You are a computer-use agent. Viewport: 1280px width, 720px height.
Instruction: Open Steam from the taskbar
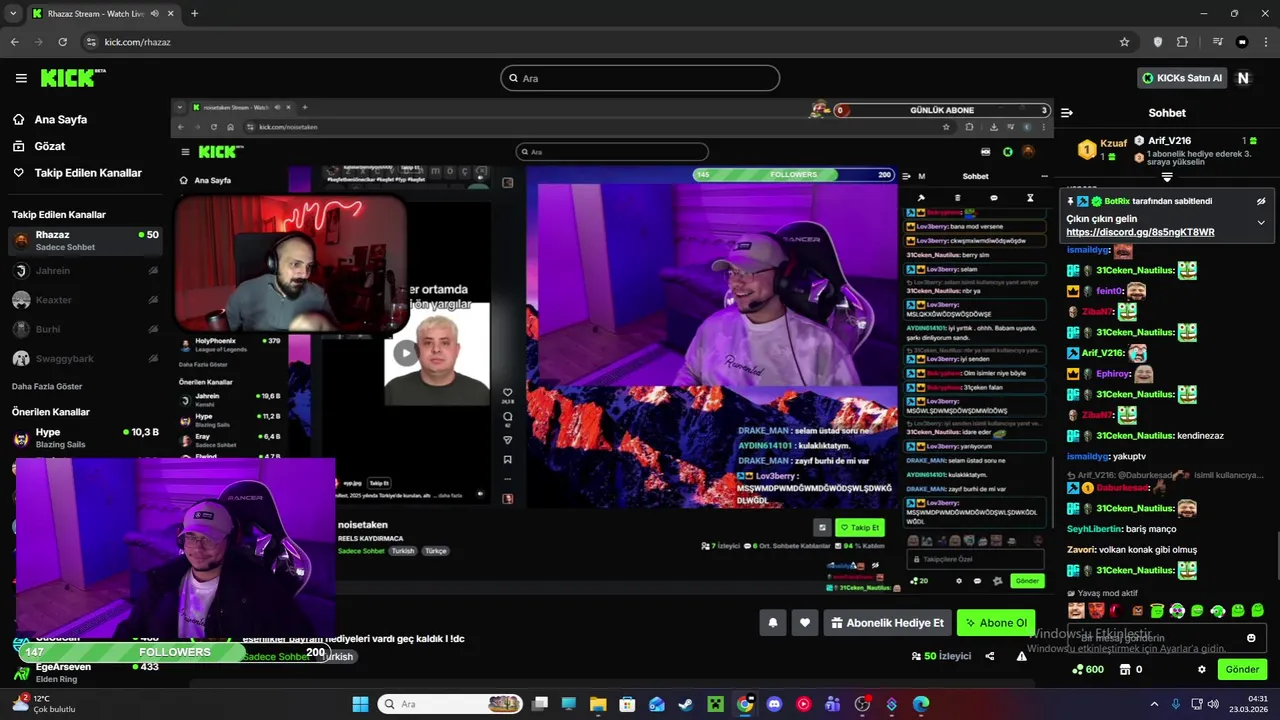click(x=685, y=704)
